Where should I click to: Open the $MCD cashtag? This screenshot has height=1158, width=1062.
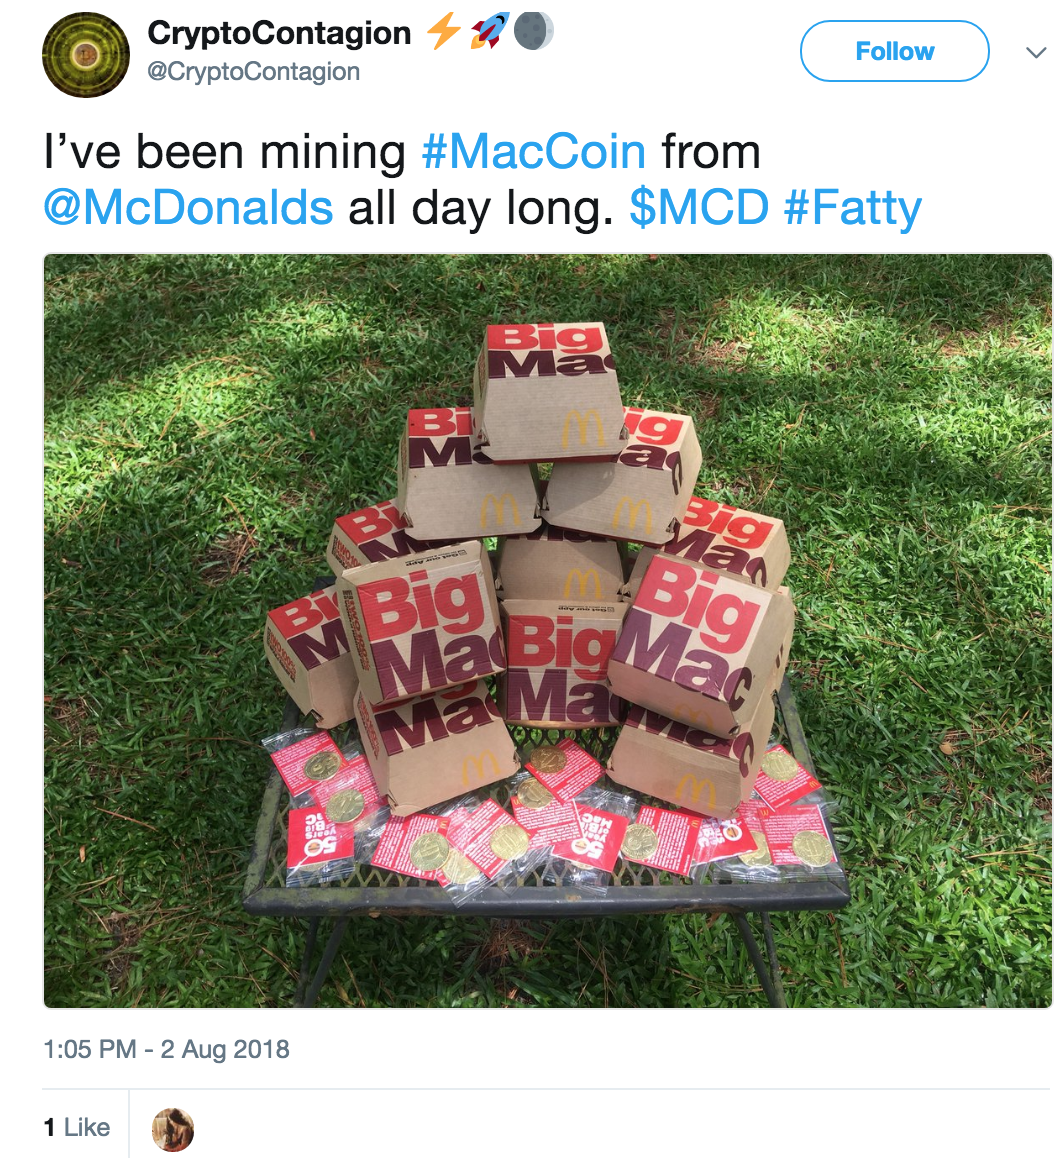(699, 209)
